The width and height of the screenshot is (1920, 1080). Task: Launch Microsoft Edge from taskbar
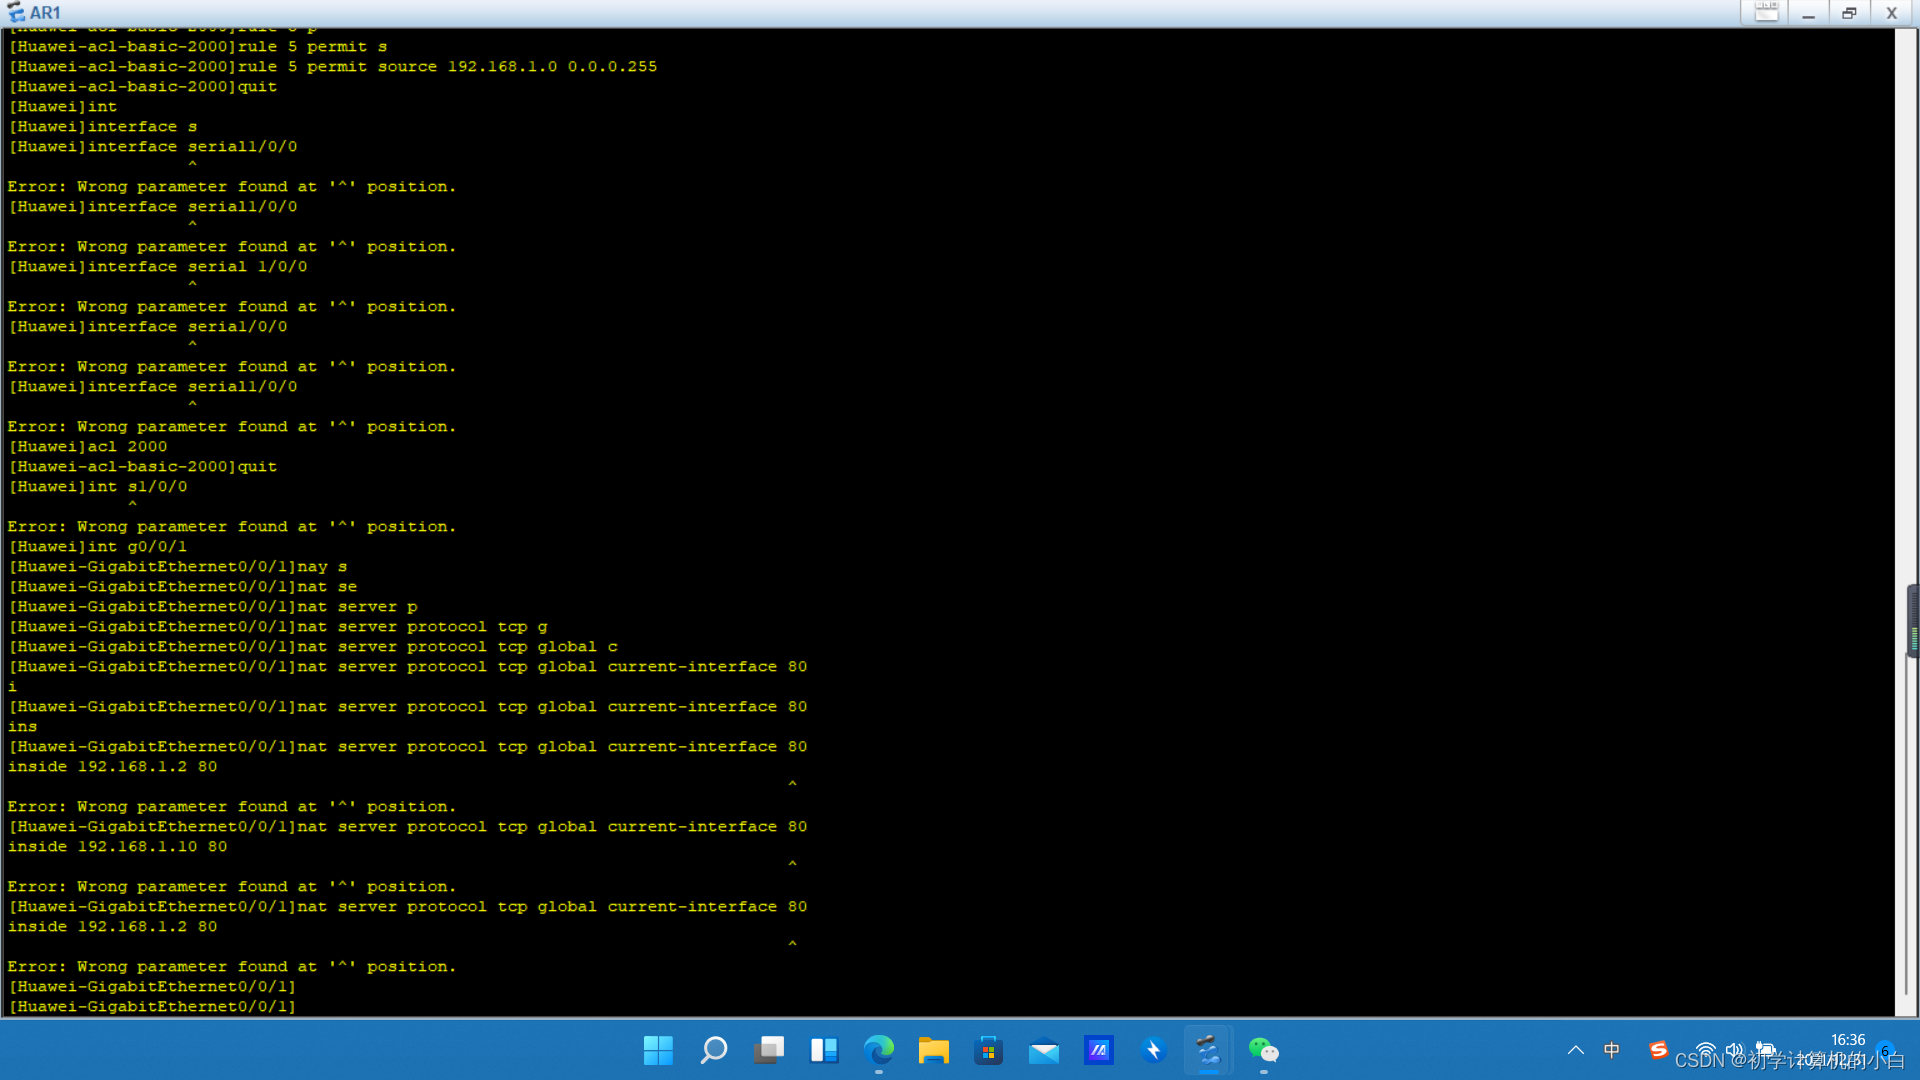click(878, 1050)
